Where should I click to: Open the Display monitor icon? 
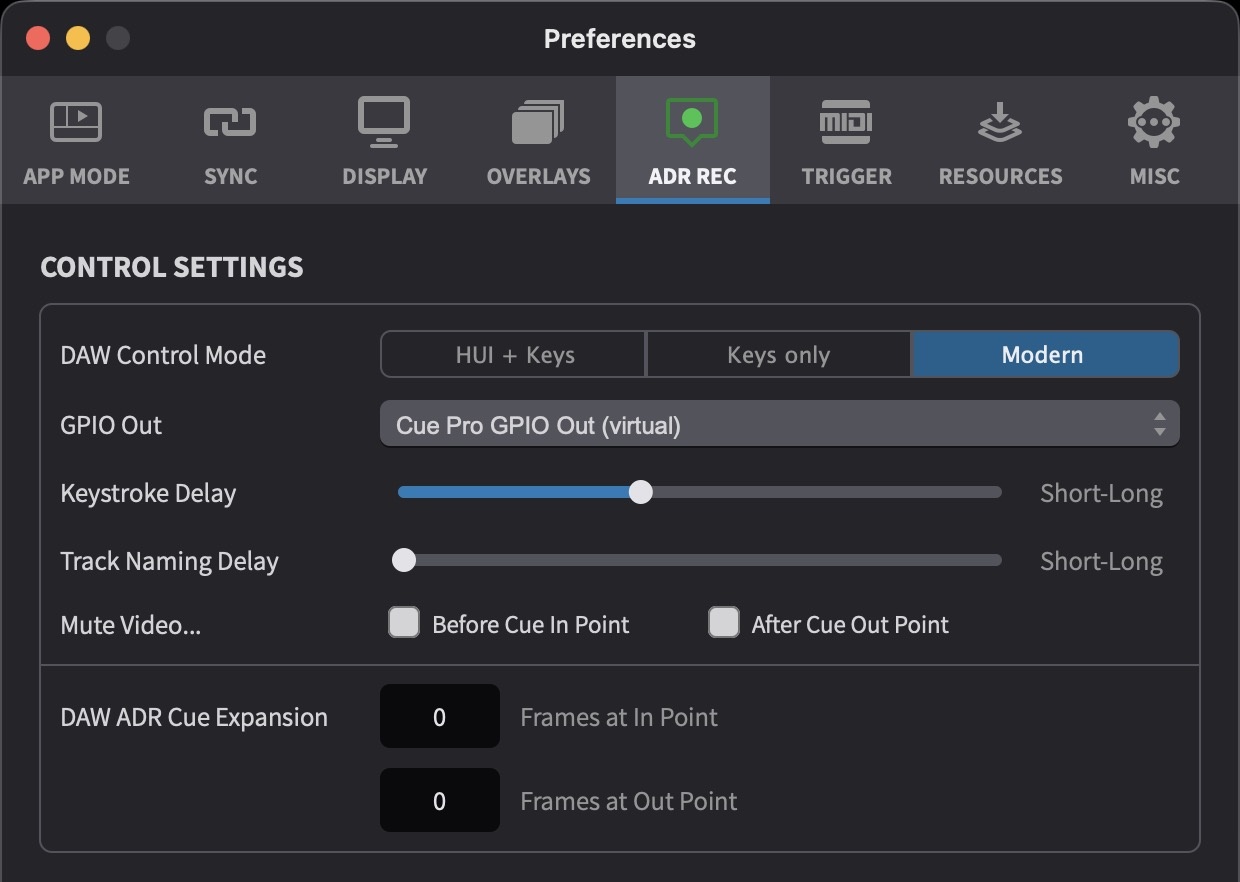point(384,121)
